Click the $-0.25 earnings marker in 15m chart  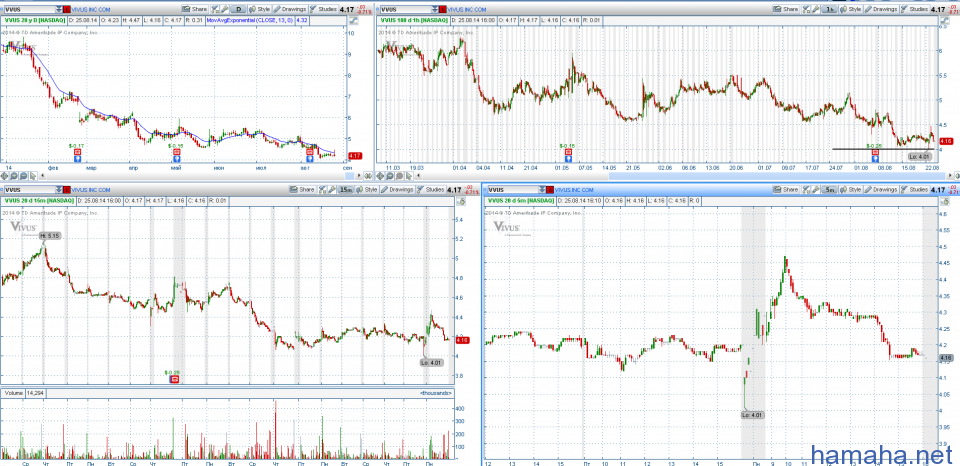tap(174, 379)
